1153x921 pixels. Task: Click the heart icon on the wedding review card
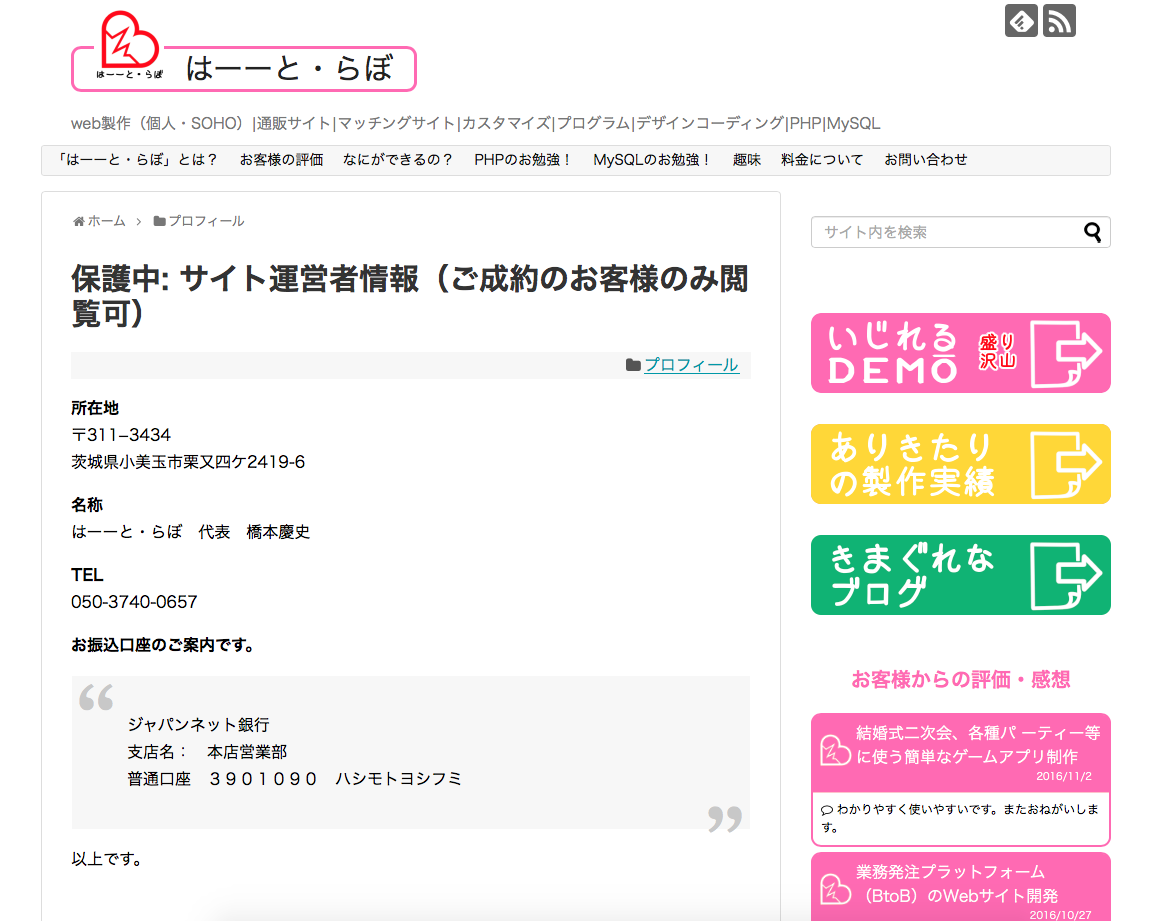click(x=836, y=750)
